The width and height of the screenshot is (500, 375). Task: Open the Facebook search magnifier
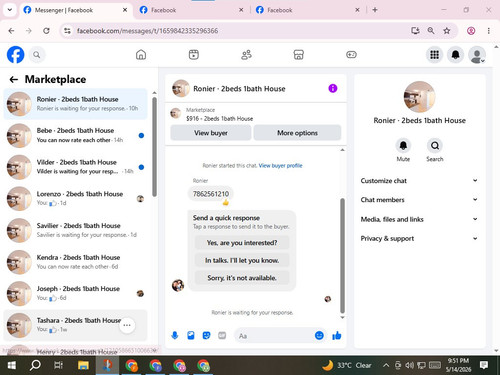tap(37, 55)
